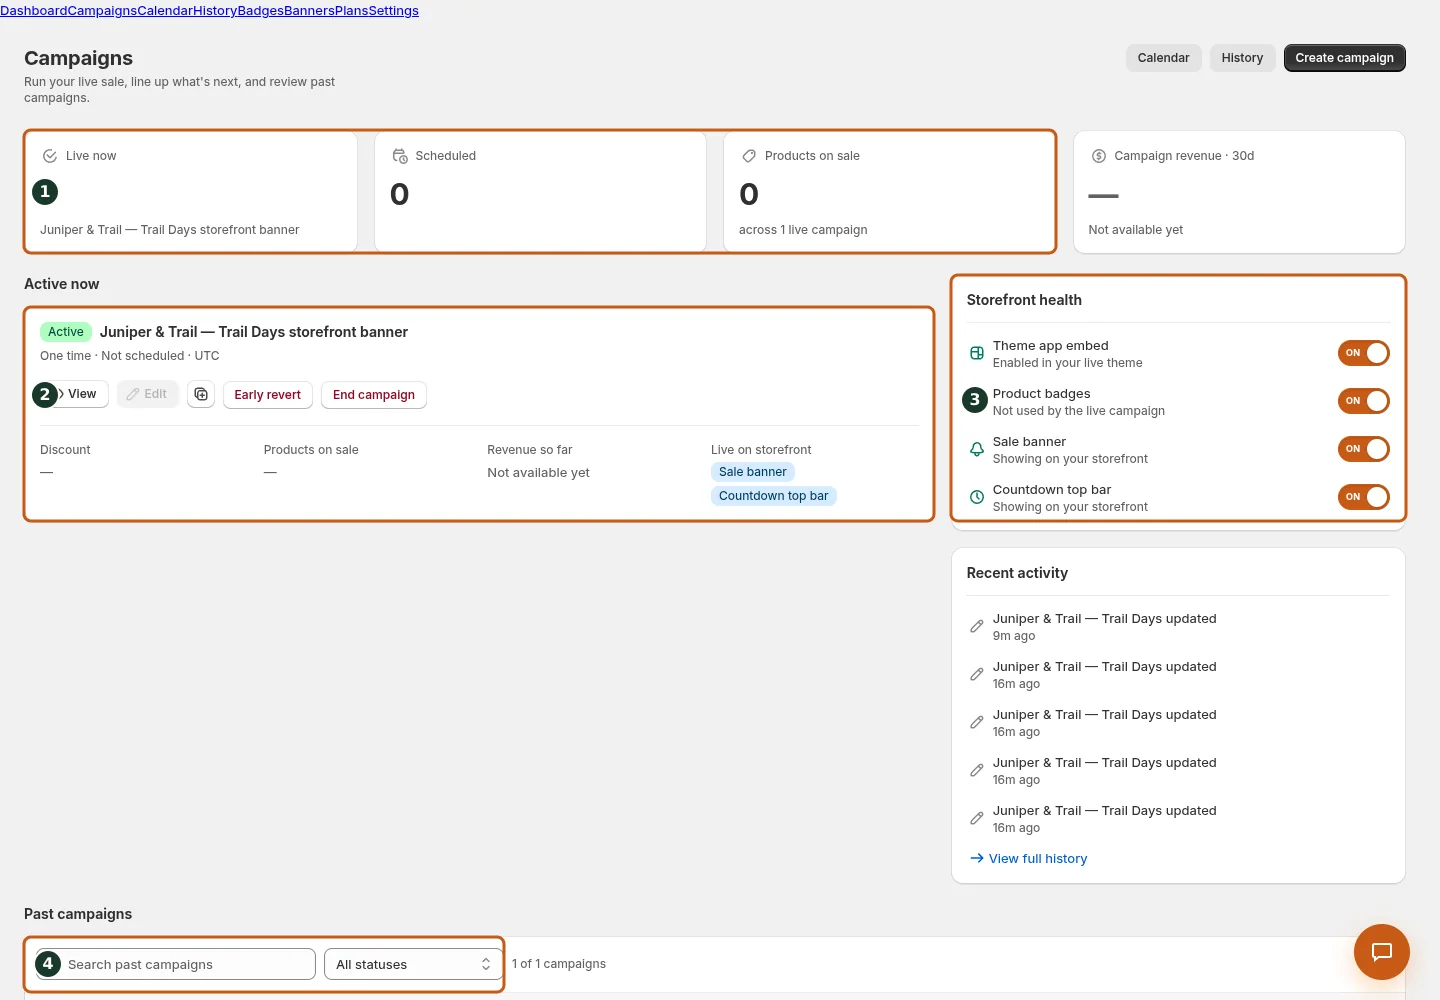Click "Juniper & Trail — Trail Days storefront banner" heading
1440x1000 pixels.
(x=254, y=332)
